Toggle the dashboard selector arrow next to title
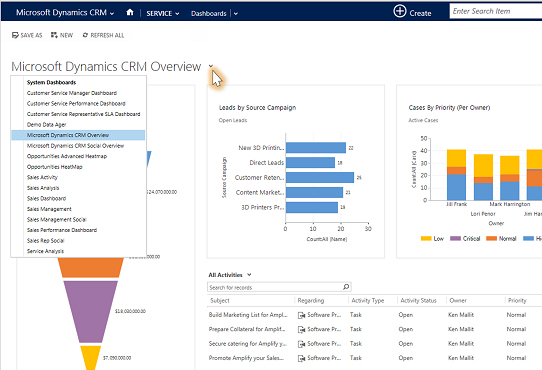 point(211,65)
